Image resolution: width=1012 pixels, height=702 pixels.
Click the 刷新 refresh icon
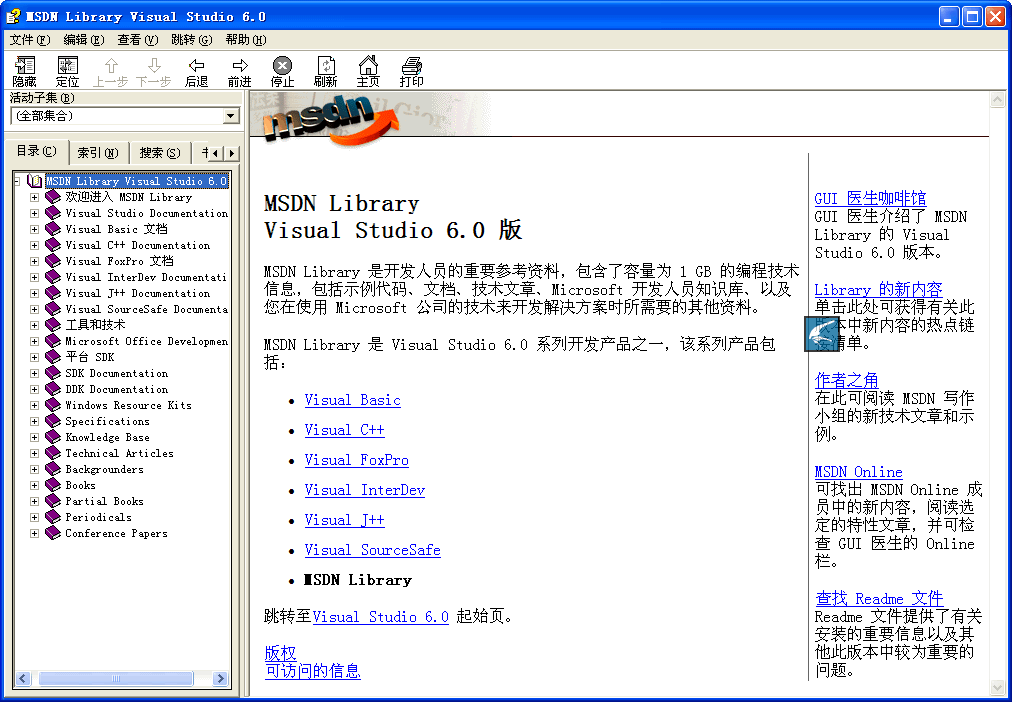325,70
